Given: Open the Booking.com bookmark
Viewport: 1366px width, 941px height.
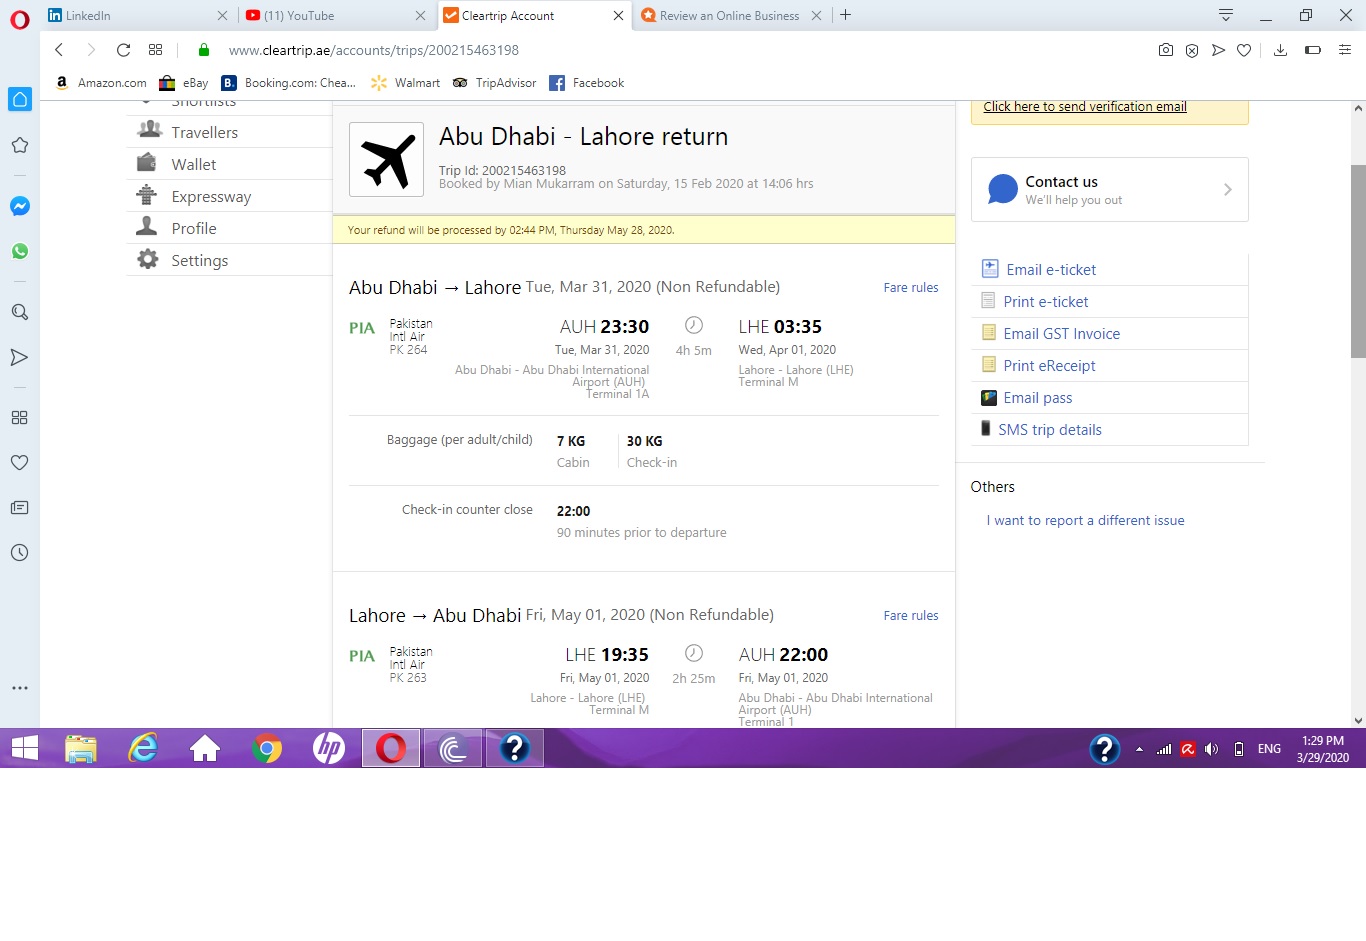Looking at the screenshot, I should [x=289, y=83].
